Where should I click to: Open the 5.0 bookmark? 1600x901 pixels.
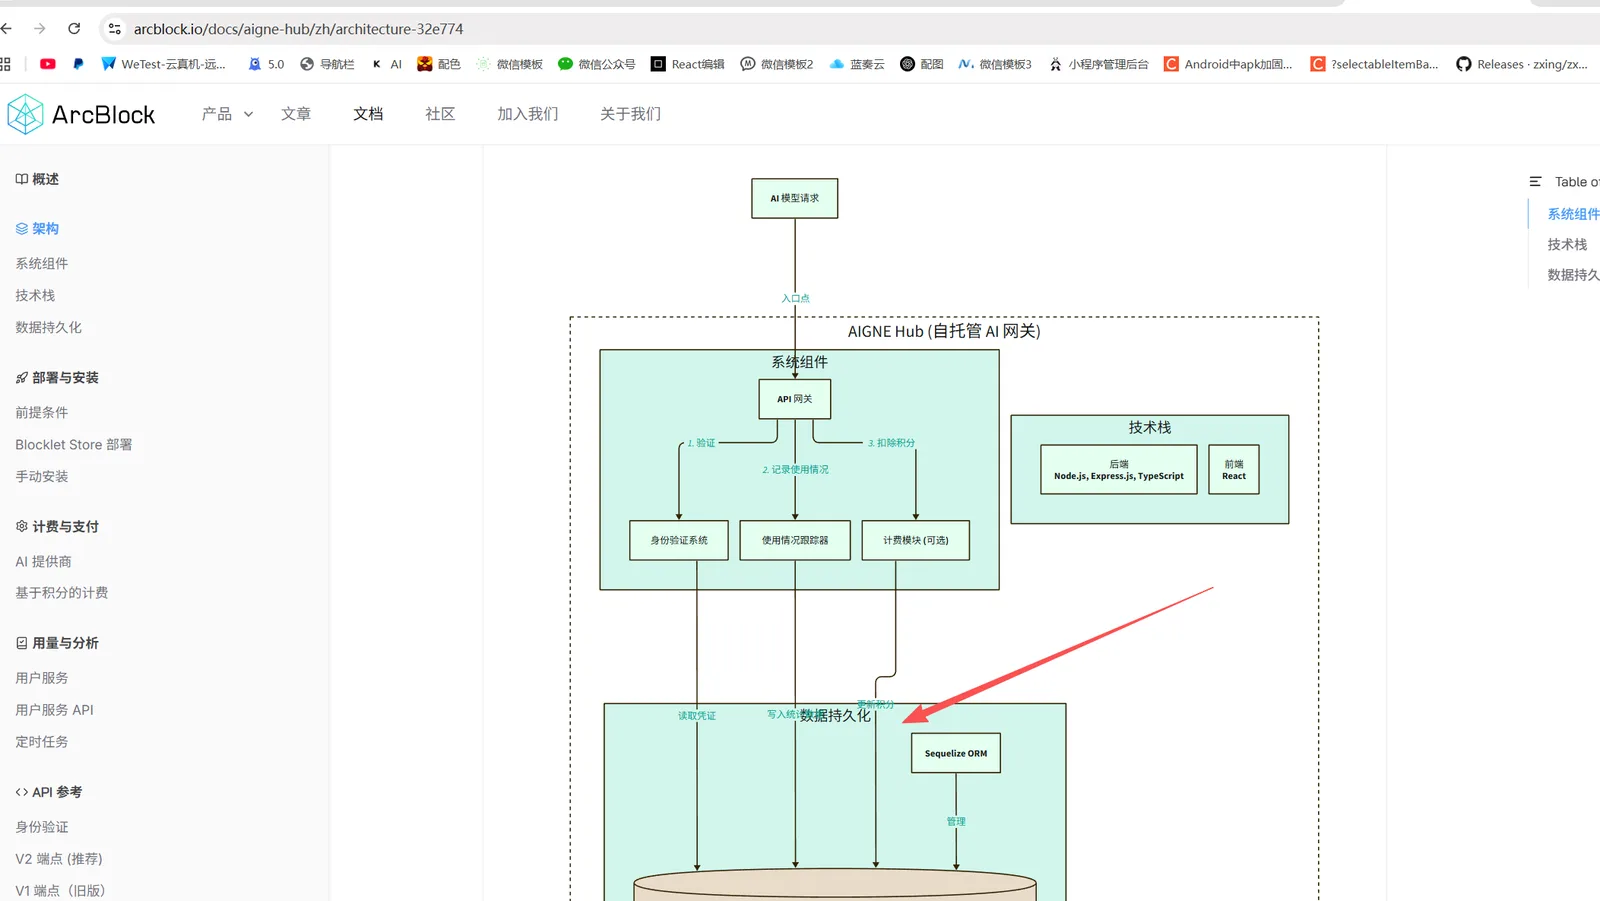pos(266,64)
